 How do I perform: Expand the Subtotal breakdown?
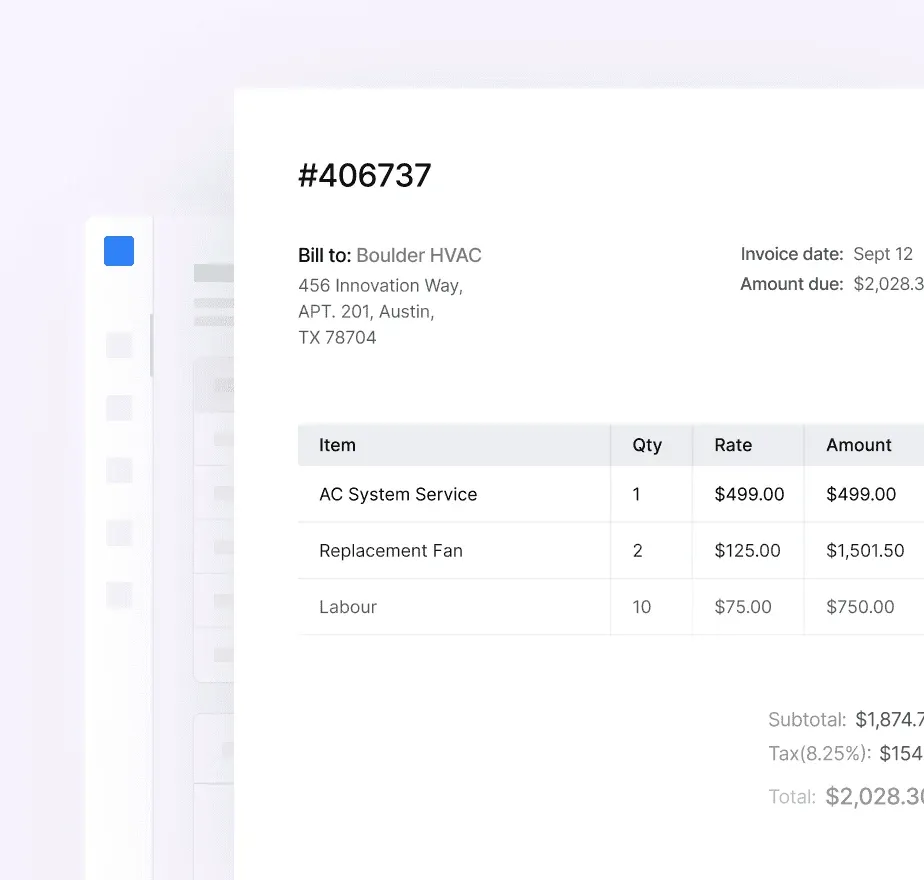(x=806, y=719)
